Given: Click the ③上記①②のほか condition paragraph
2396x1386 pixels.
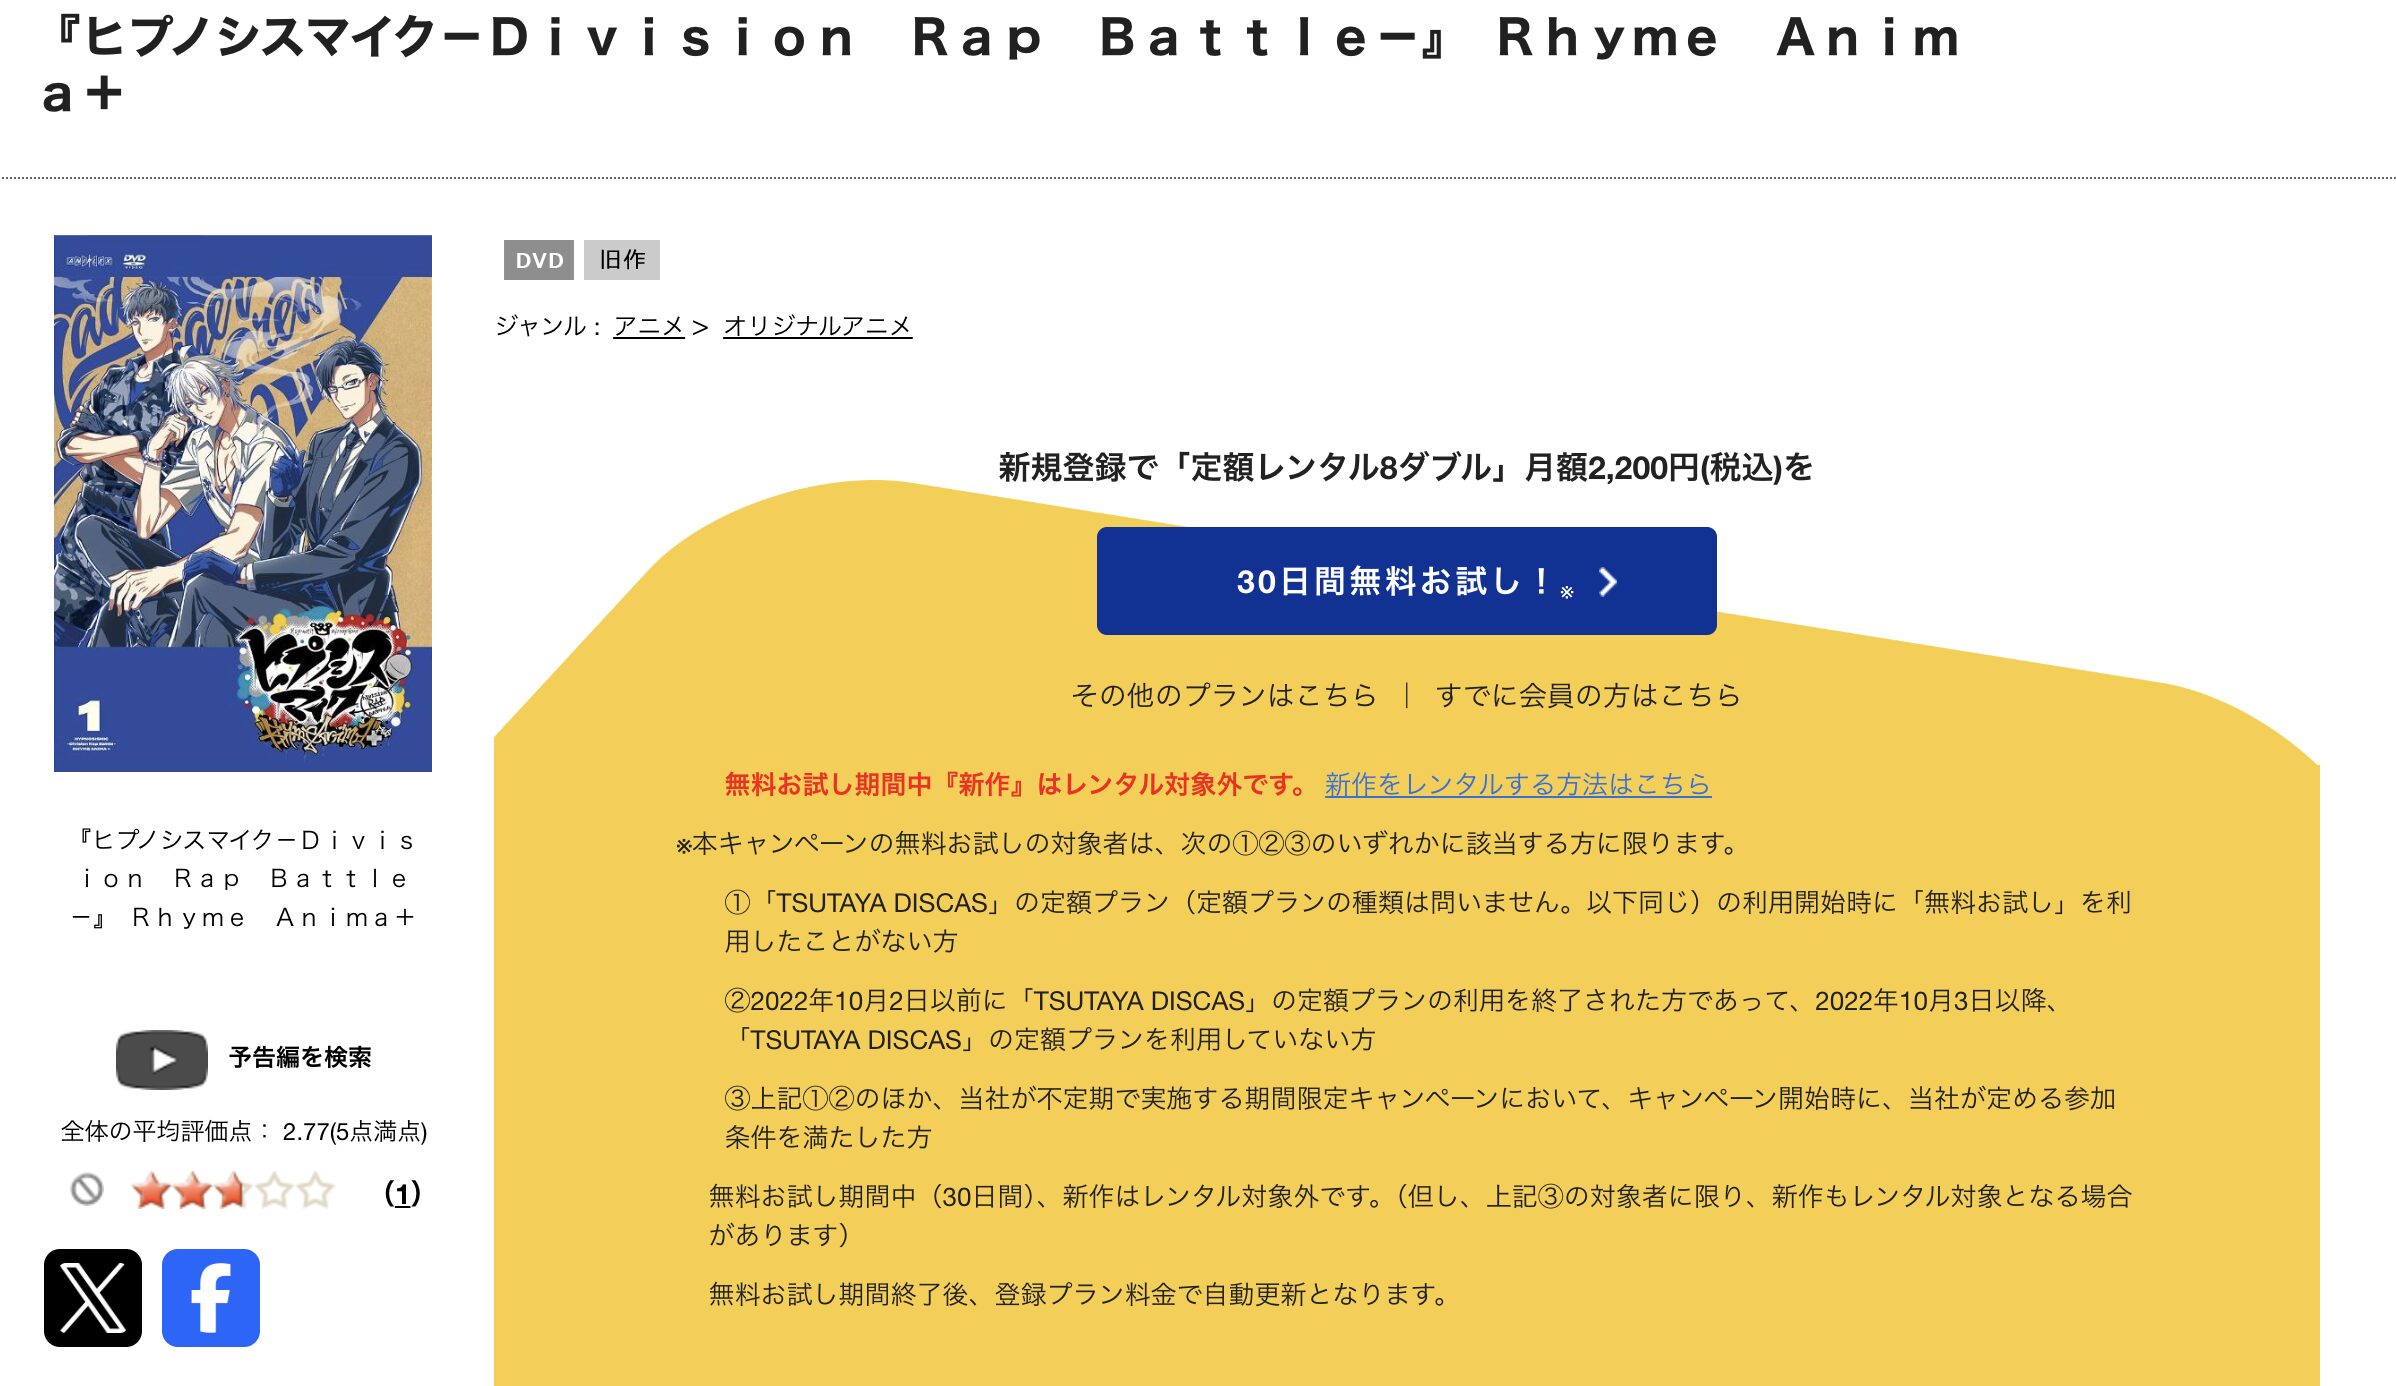Looking at the screenshot, I should pos(1420,1118).
